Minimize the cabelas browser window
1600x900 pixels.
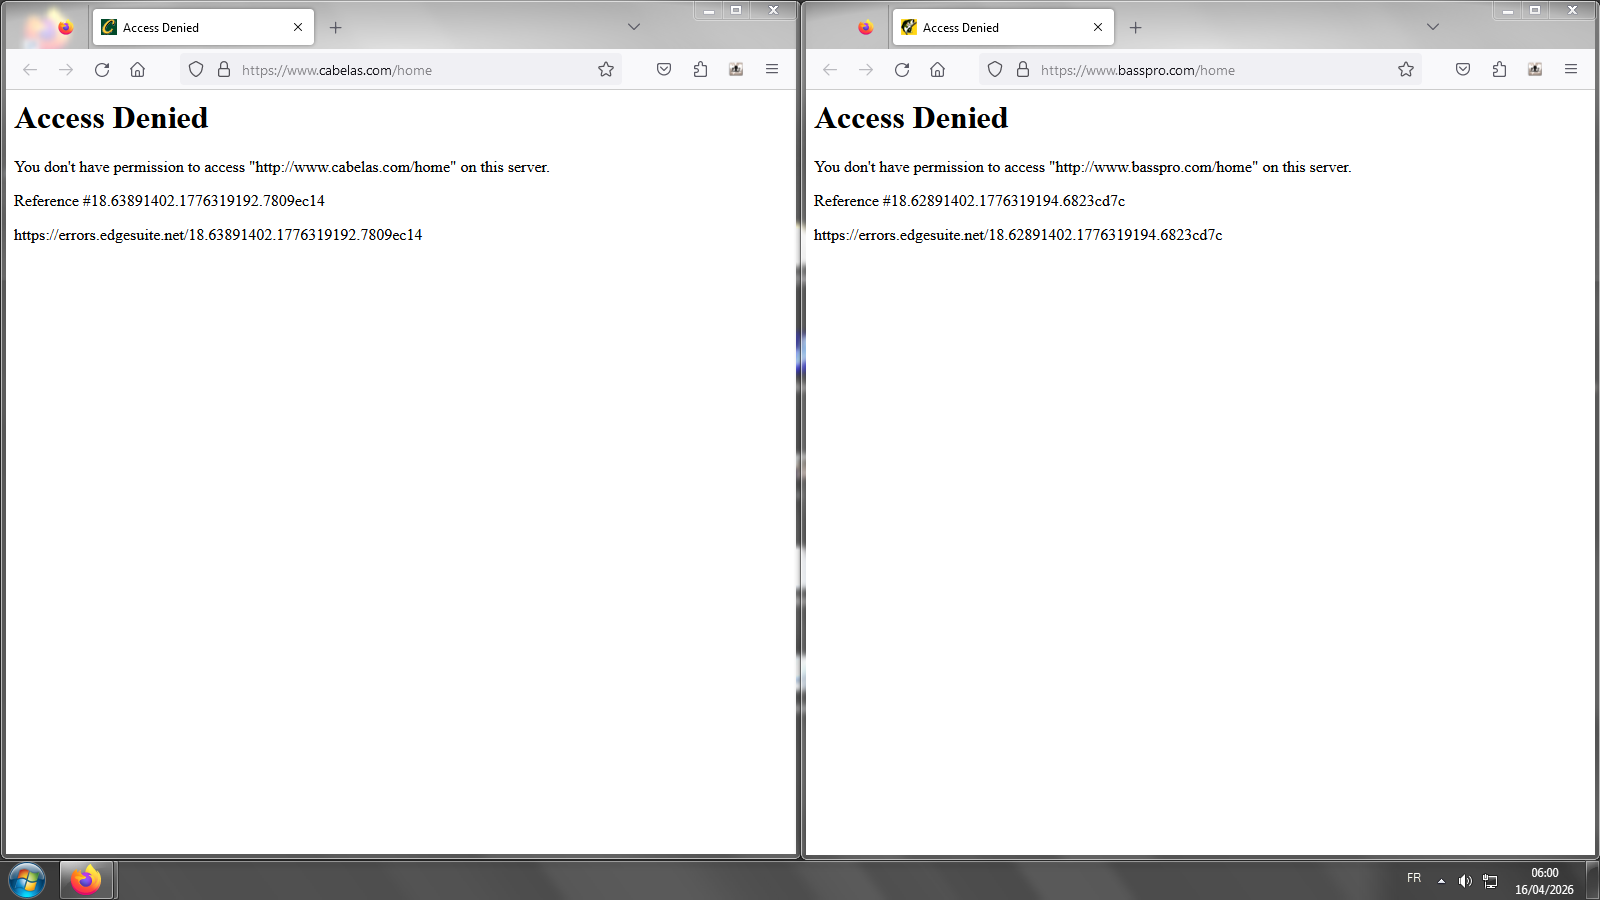point(709,10)
